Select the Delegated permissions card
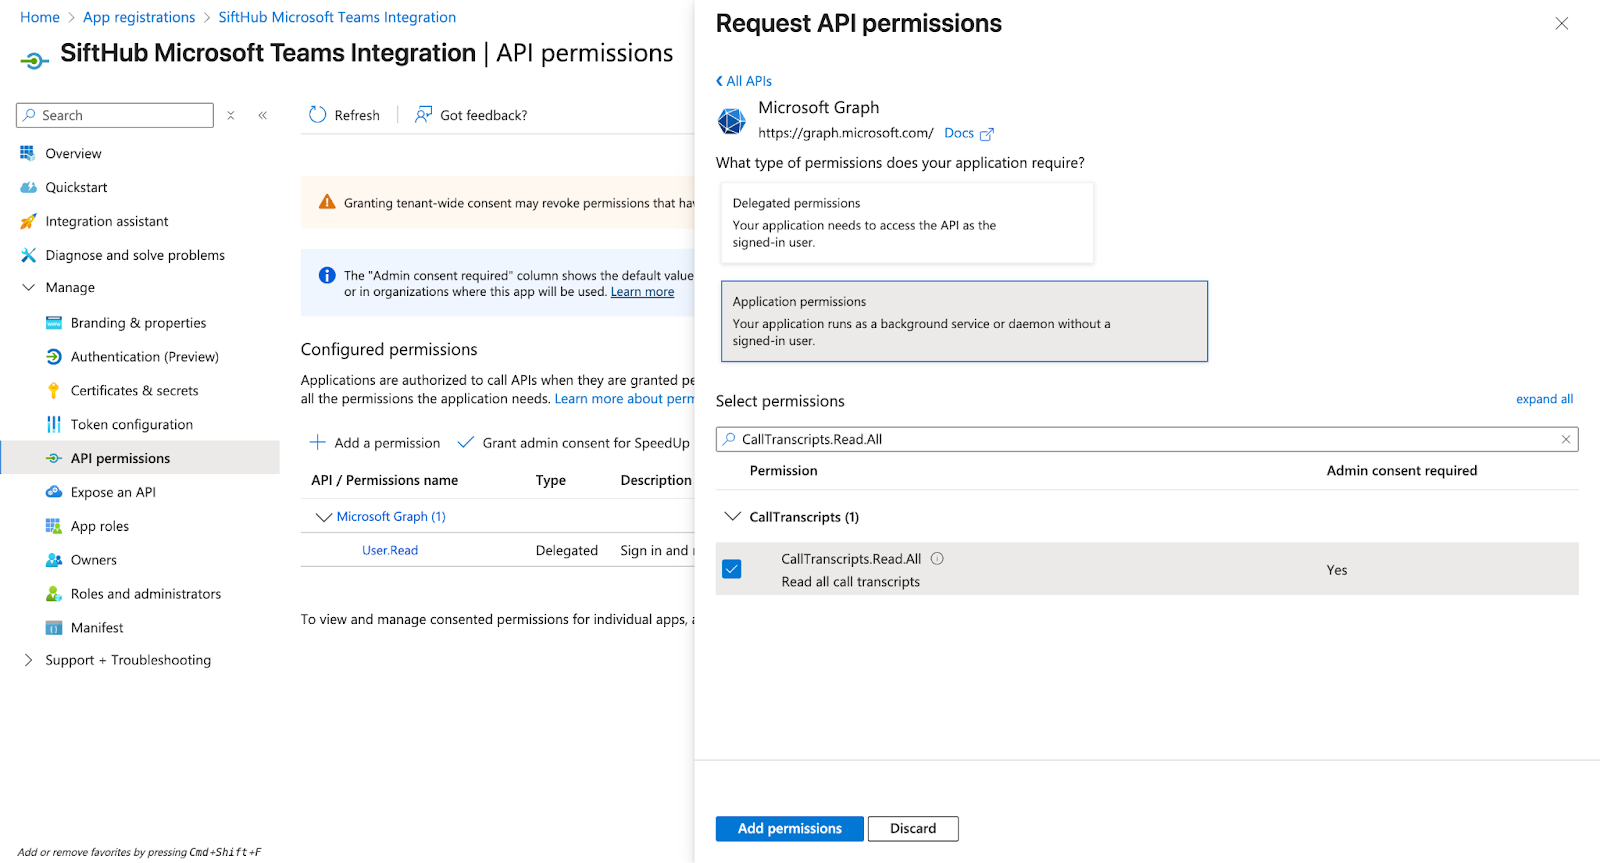Screen dimensions: 1600x863 tap(906, 223)
